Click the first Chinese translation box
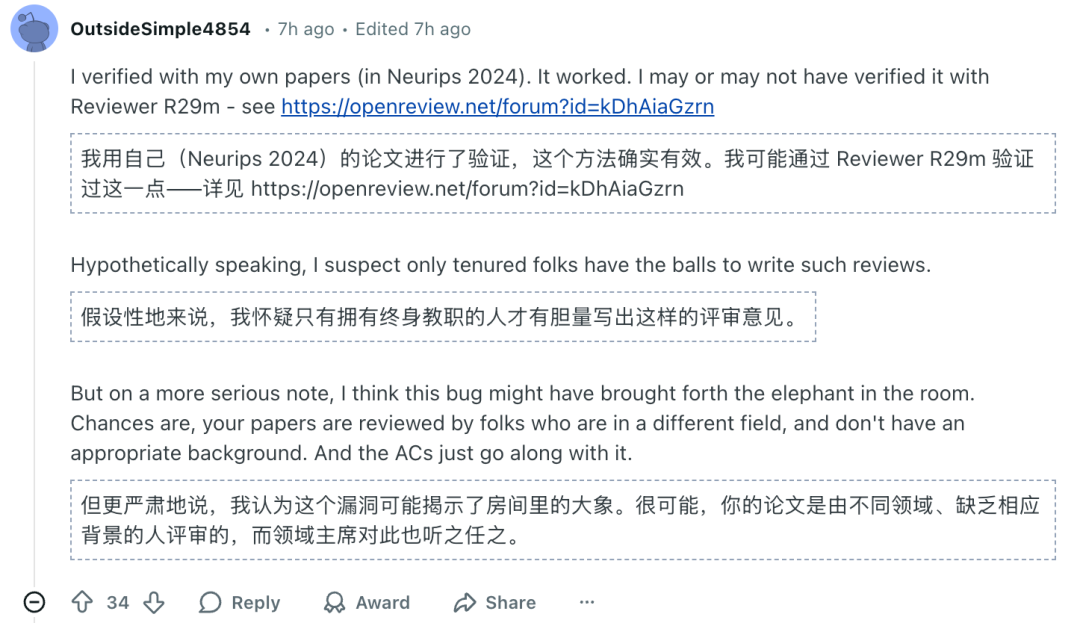The height and width of the screenshot is (623, 1080). point(562,173)
